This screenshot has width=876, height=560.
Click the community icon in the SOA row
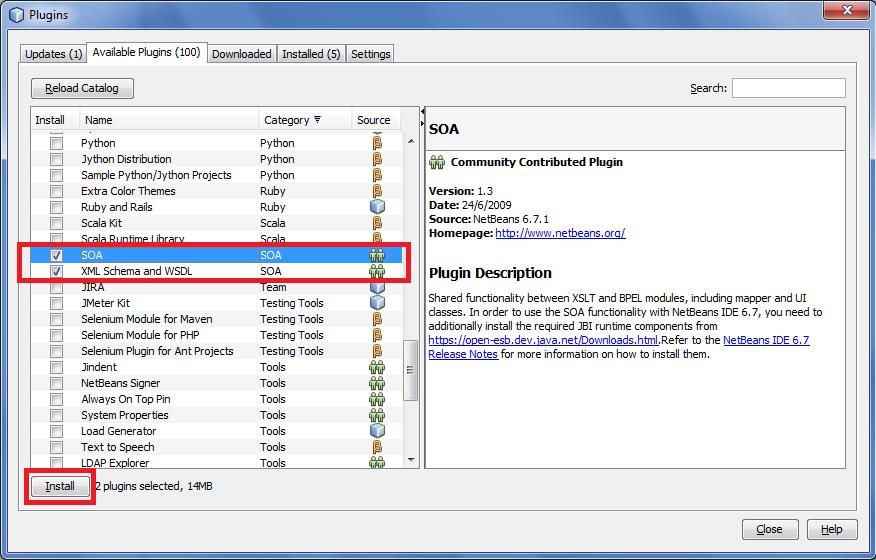coord(377,255)
